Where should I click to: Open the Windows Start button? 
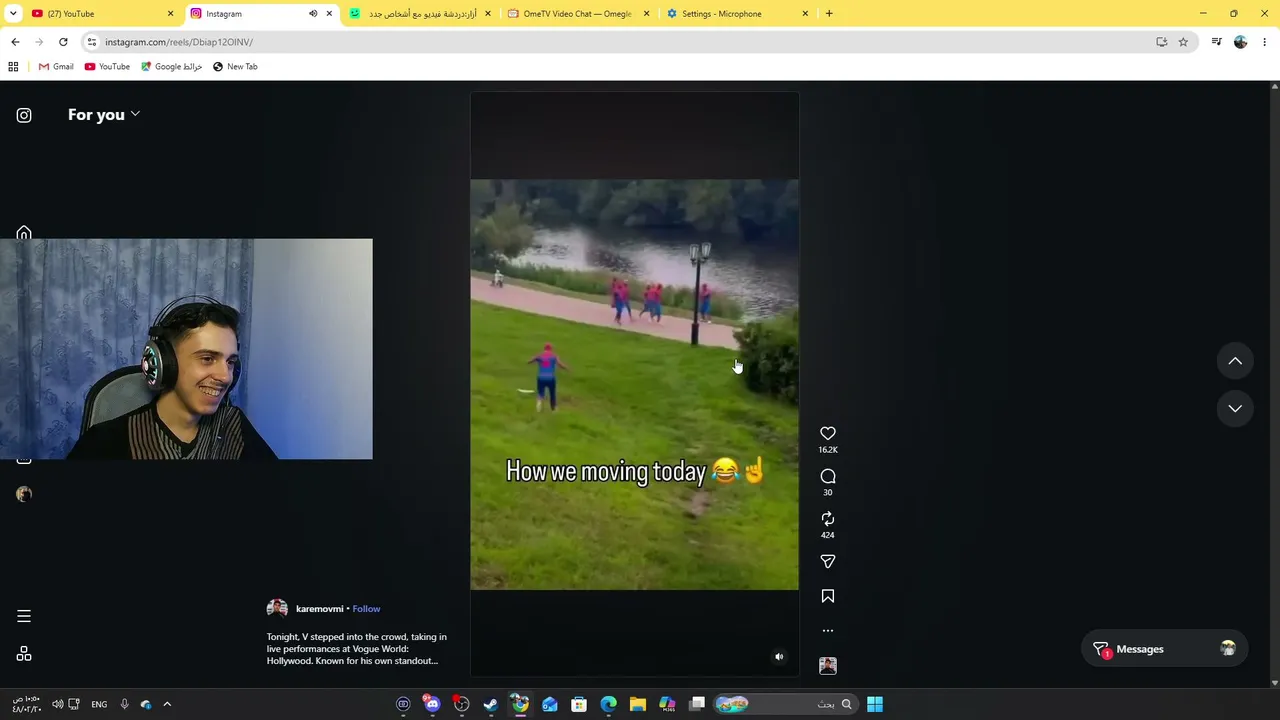(875, 704)
